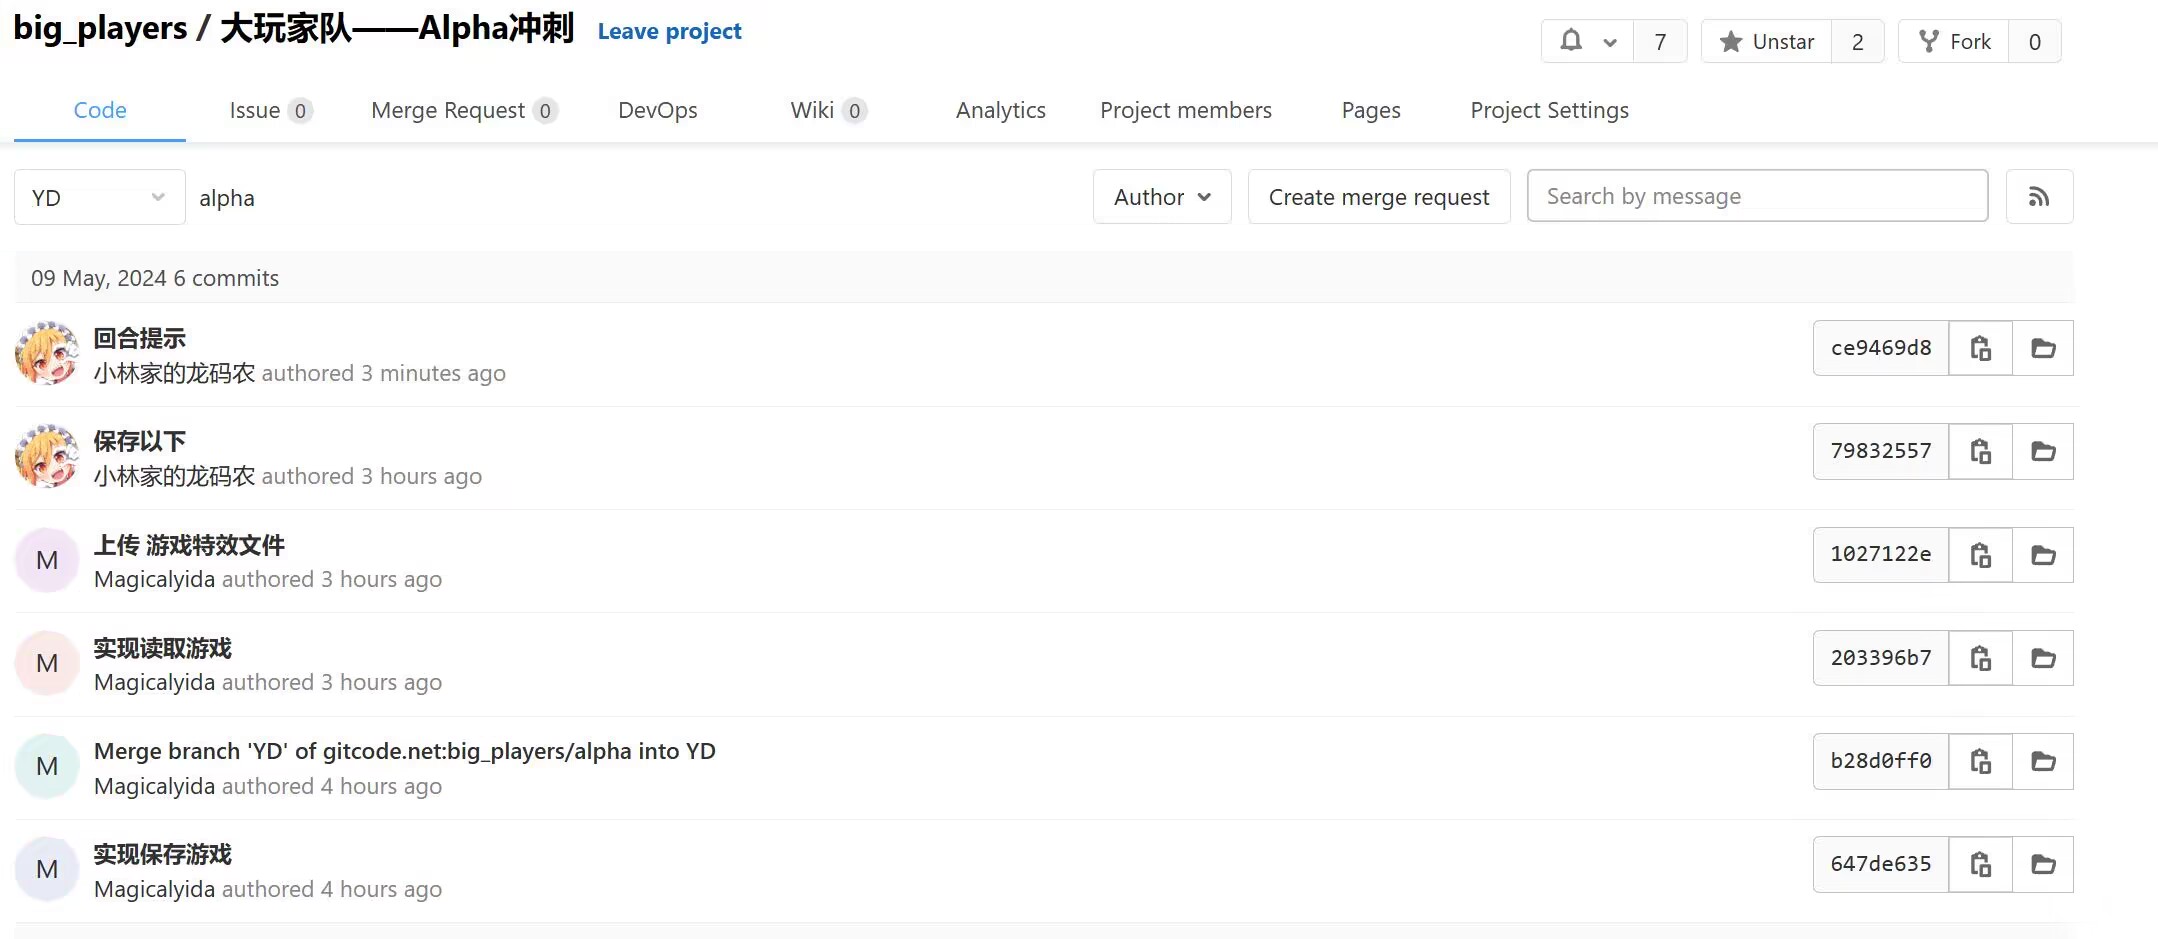Open commit titled 实现读取游戏
The image size is (2158, 939).
(x=163, y=648)
